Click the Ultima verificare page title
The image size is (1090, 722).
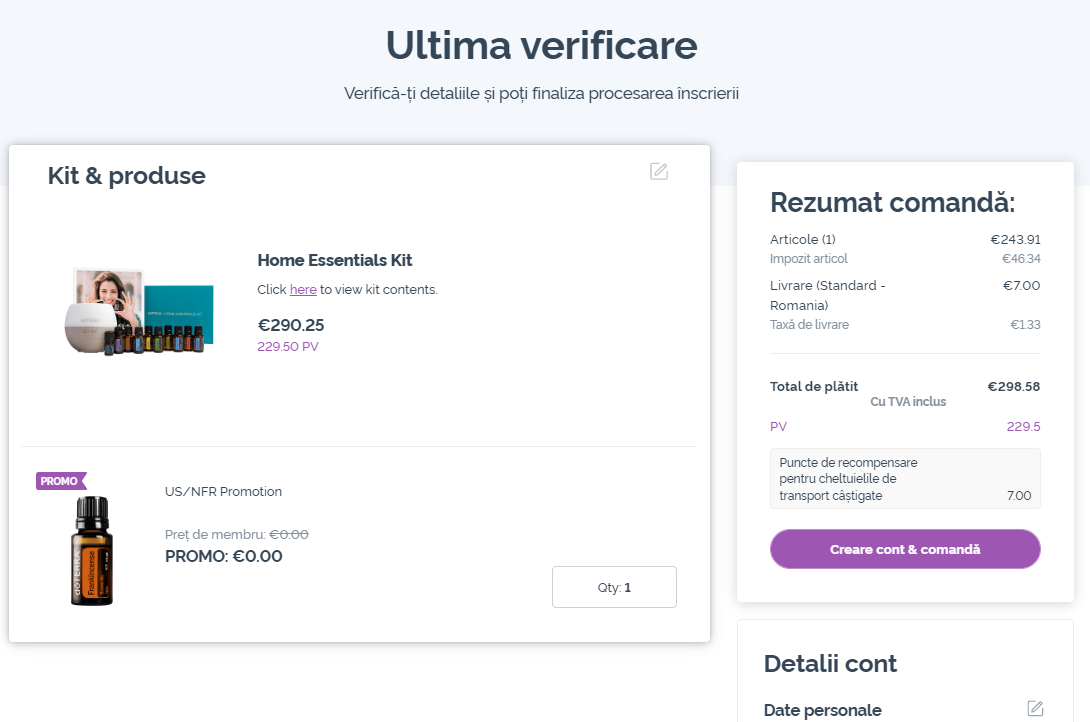542,45
